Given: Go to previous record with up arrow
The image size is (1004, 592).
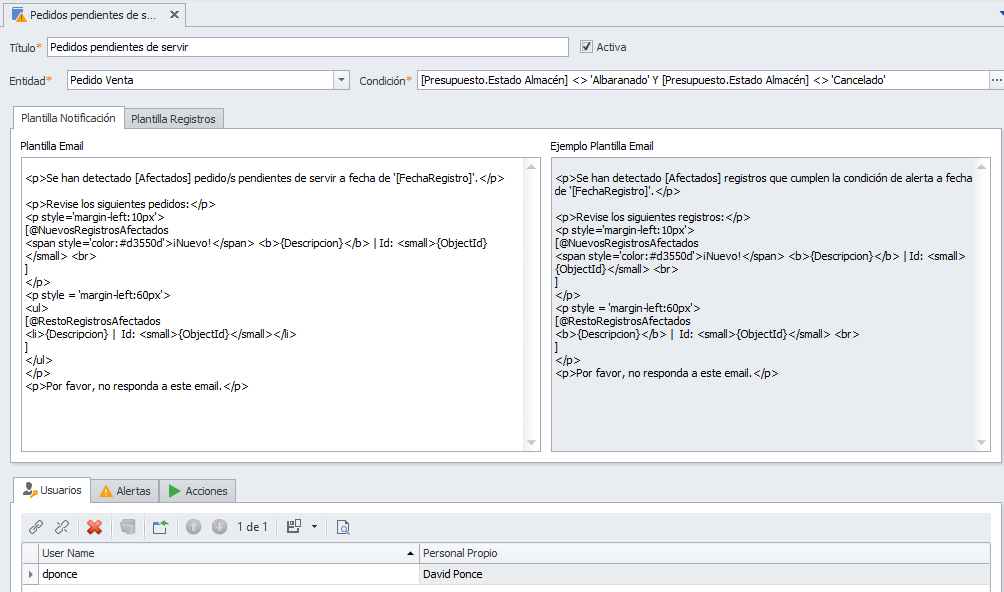Looking at the screenshot, I should (194, 527).
